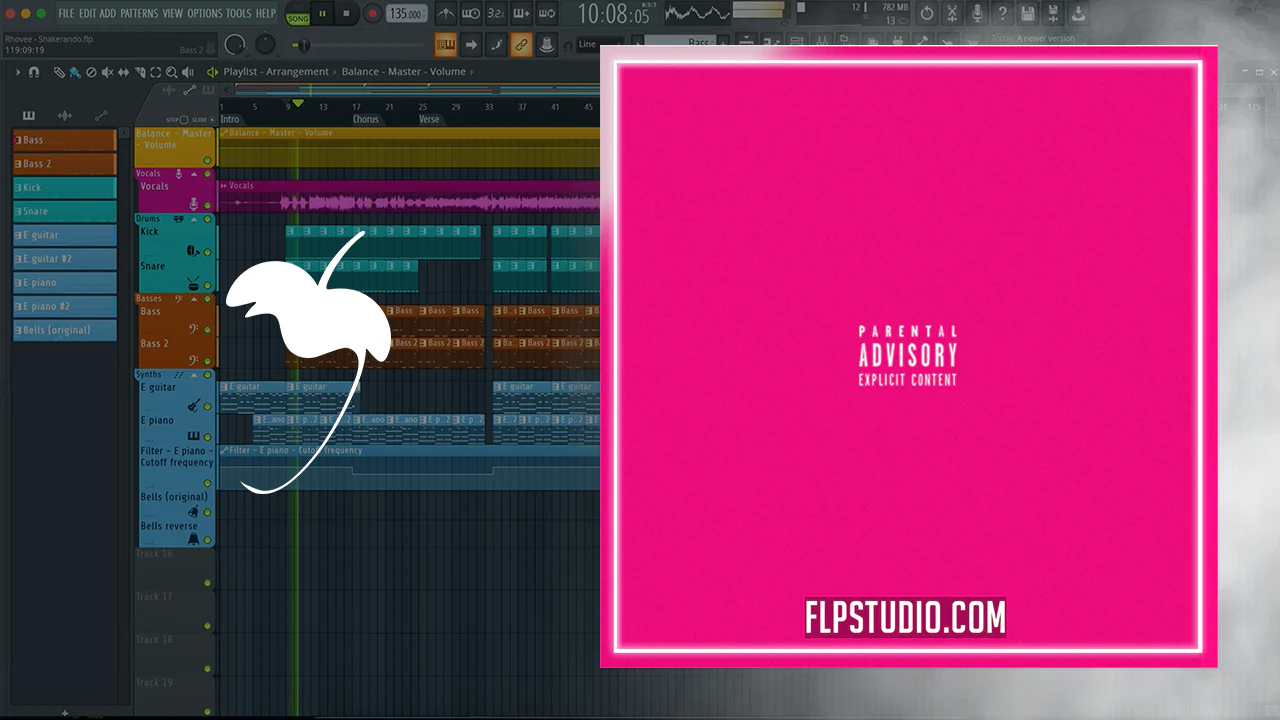Screen dimensions: 1280x720
Task: Click the export/render download icon
Action: (1077, 14)
